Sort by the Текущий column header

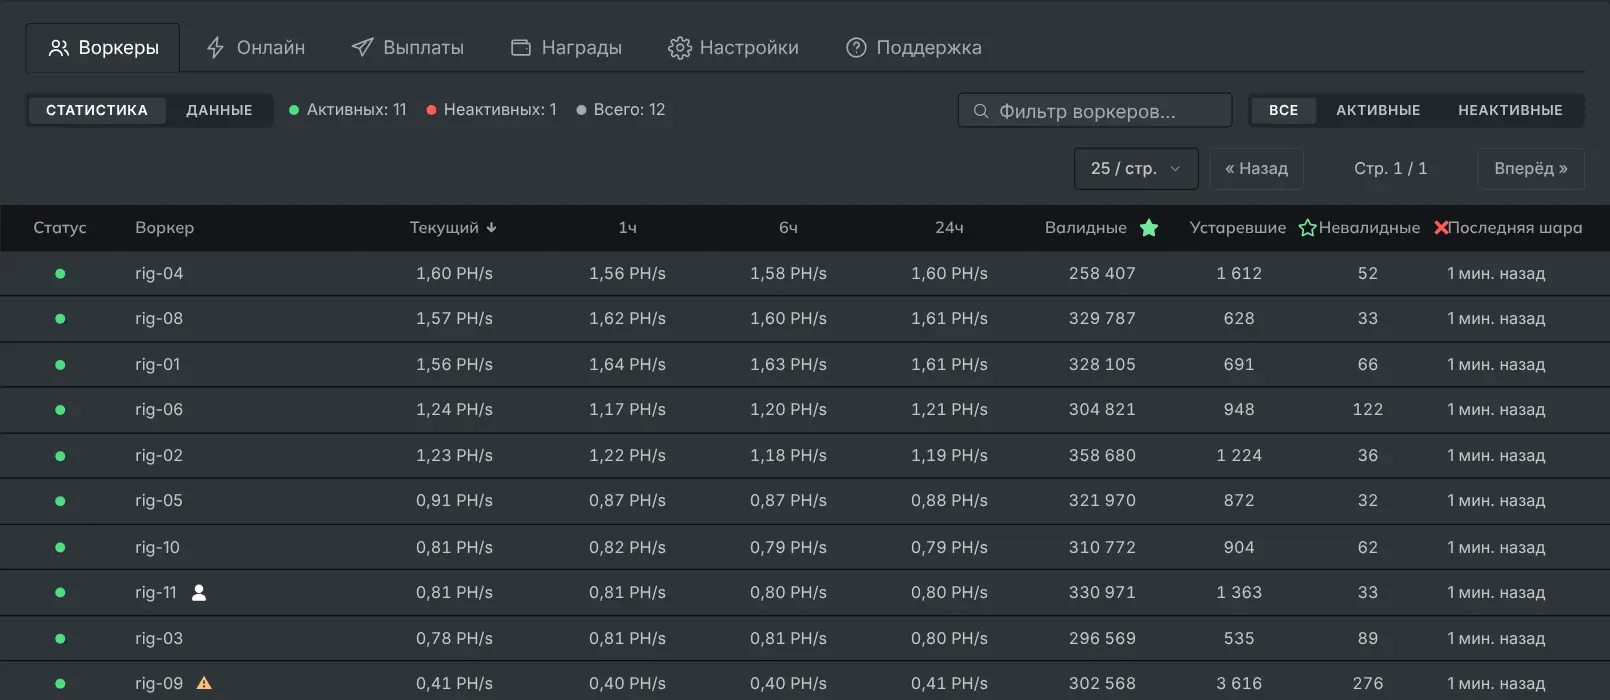coord(444,228)
